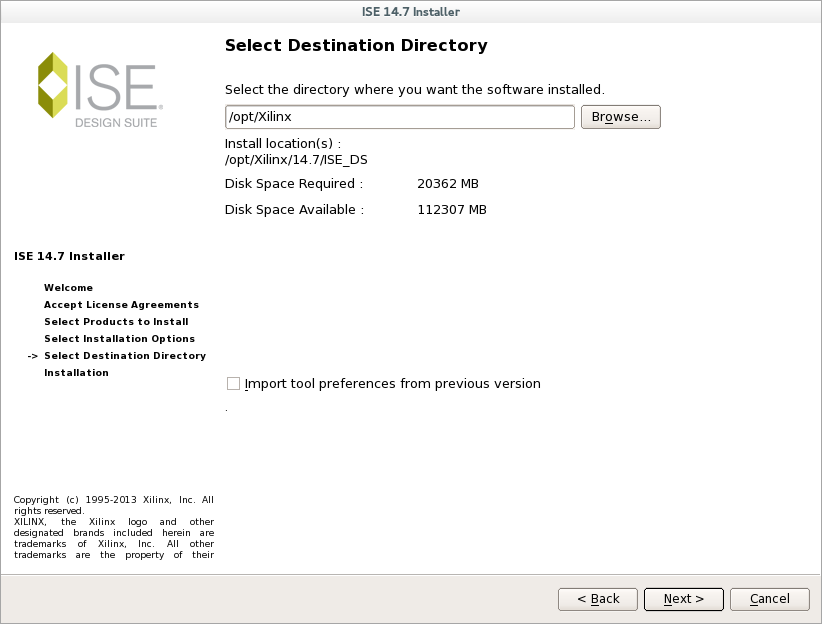
Task: Click the Select Destination Directory page heading
Action: (x=356, y=46)
